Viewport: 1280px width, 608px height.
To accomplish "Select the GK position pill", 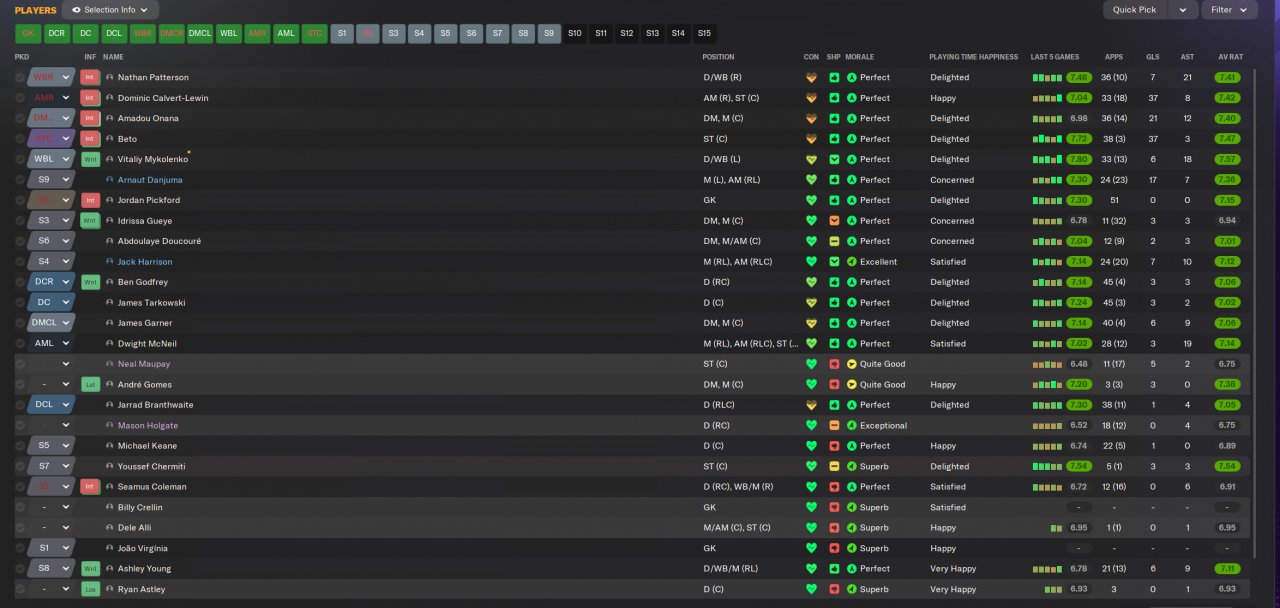I will 28,33.
